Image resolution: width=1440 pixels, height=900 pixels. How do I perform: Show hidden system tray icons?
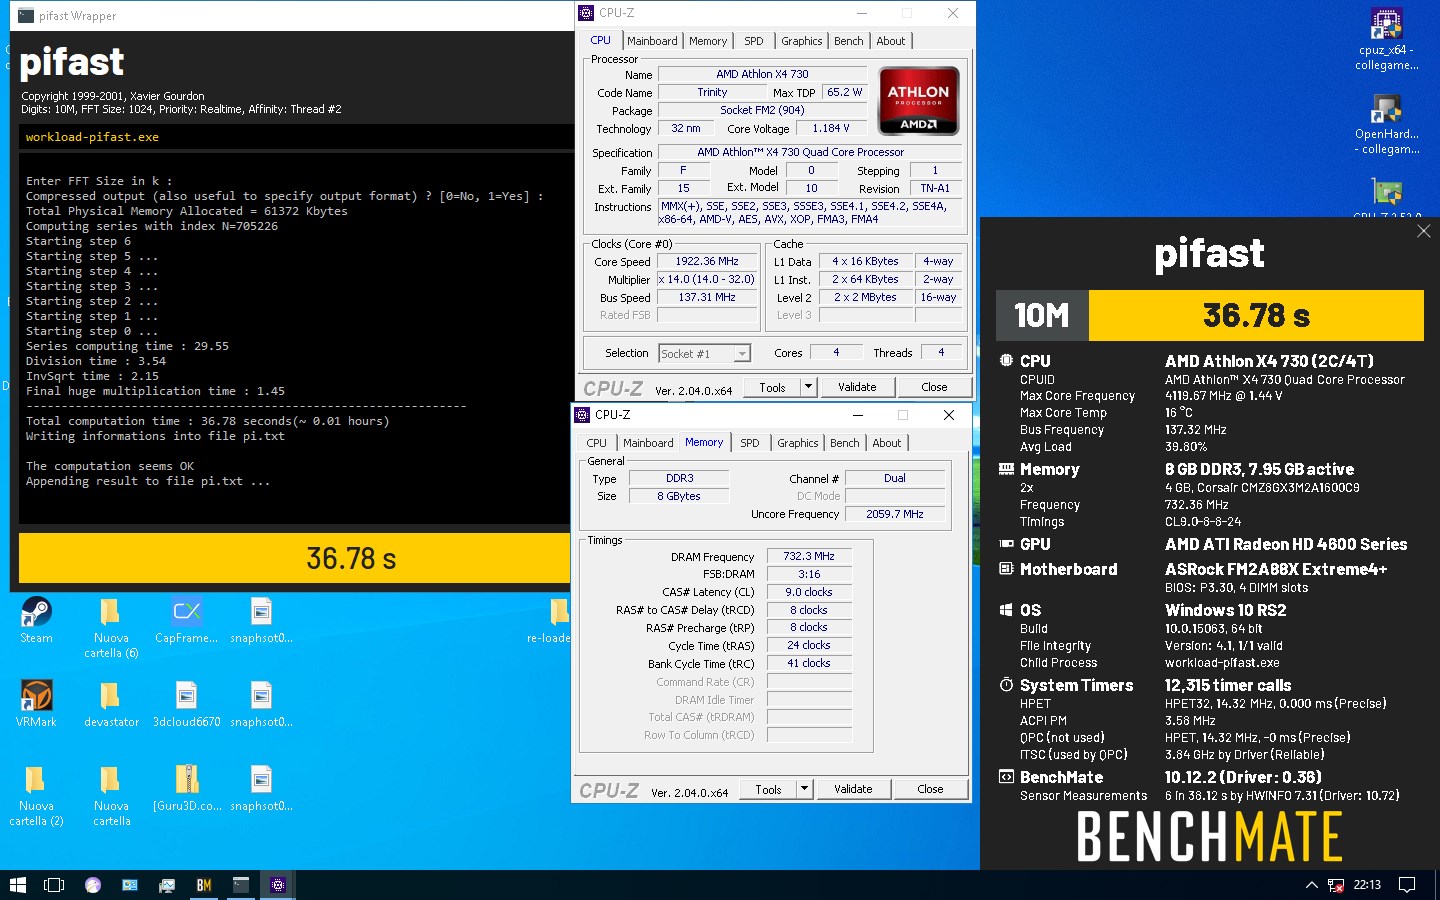[1311, 885]
